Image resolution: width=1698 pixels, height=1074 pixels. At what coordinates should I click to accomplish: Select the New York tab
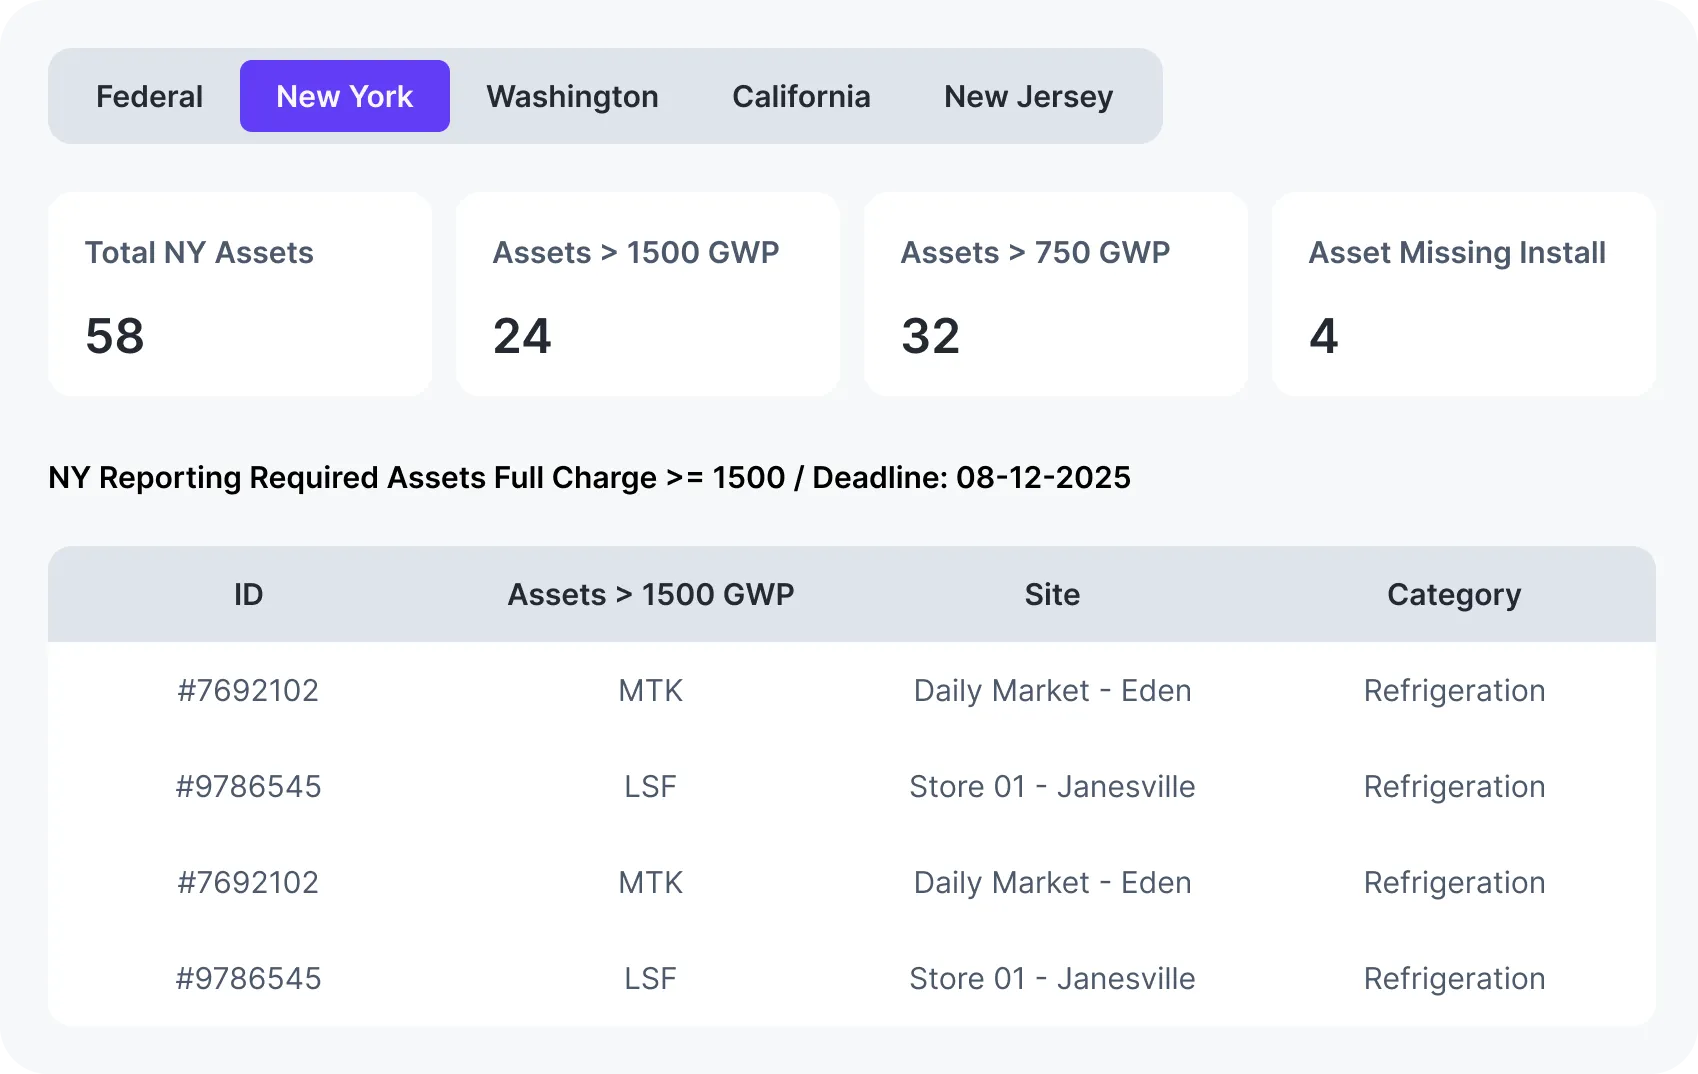point(344,96)
